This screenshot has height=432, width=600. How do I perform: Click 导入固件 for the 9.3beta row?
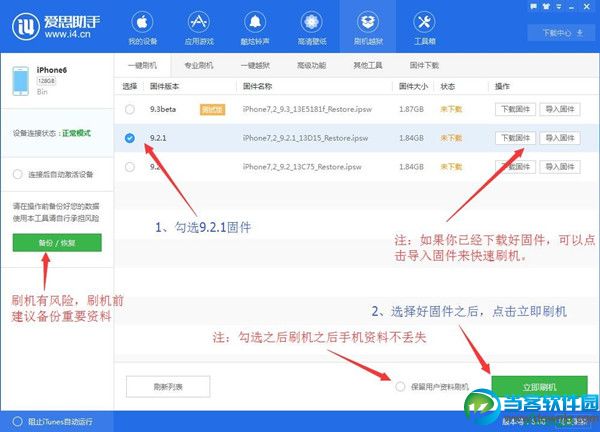(560, 109)
